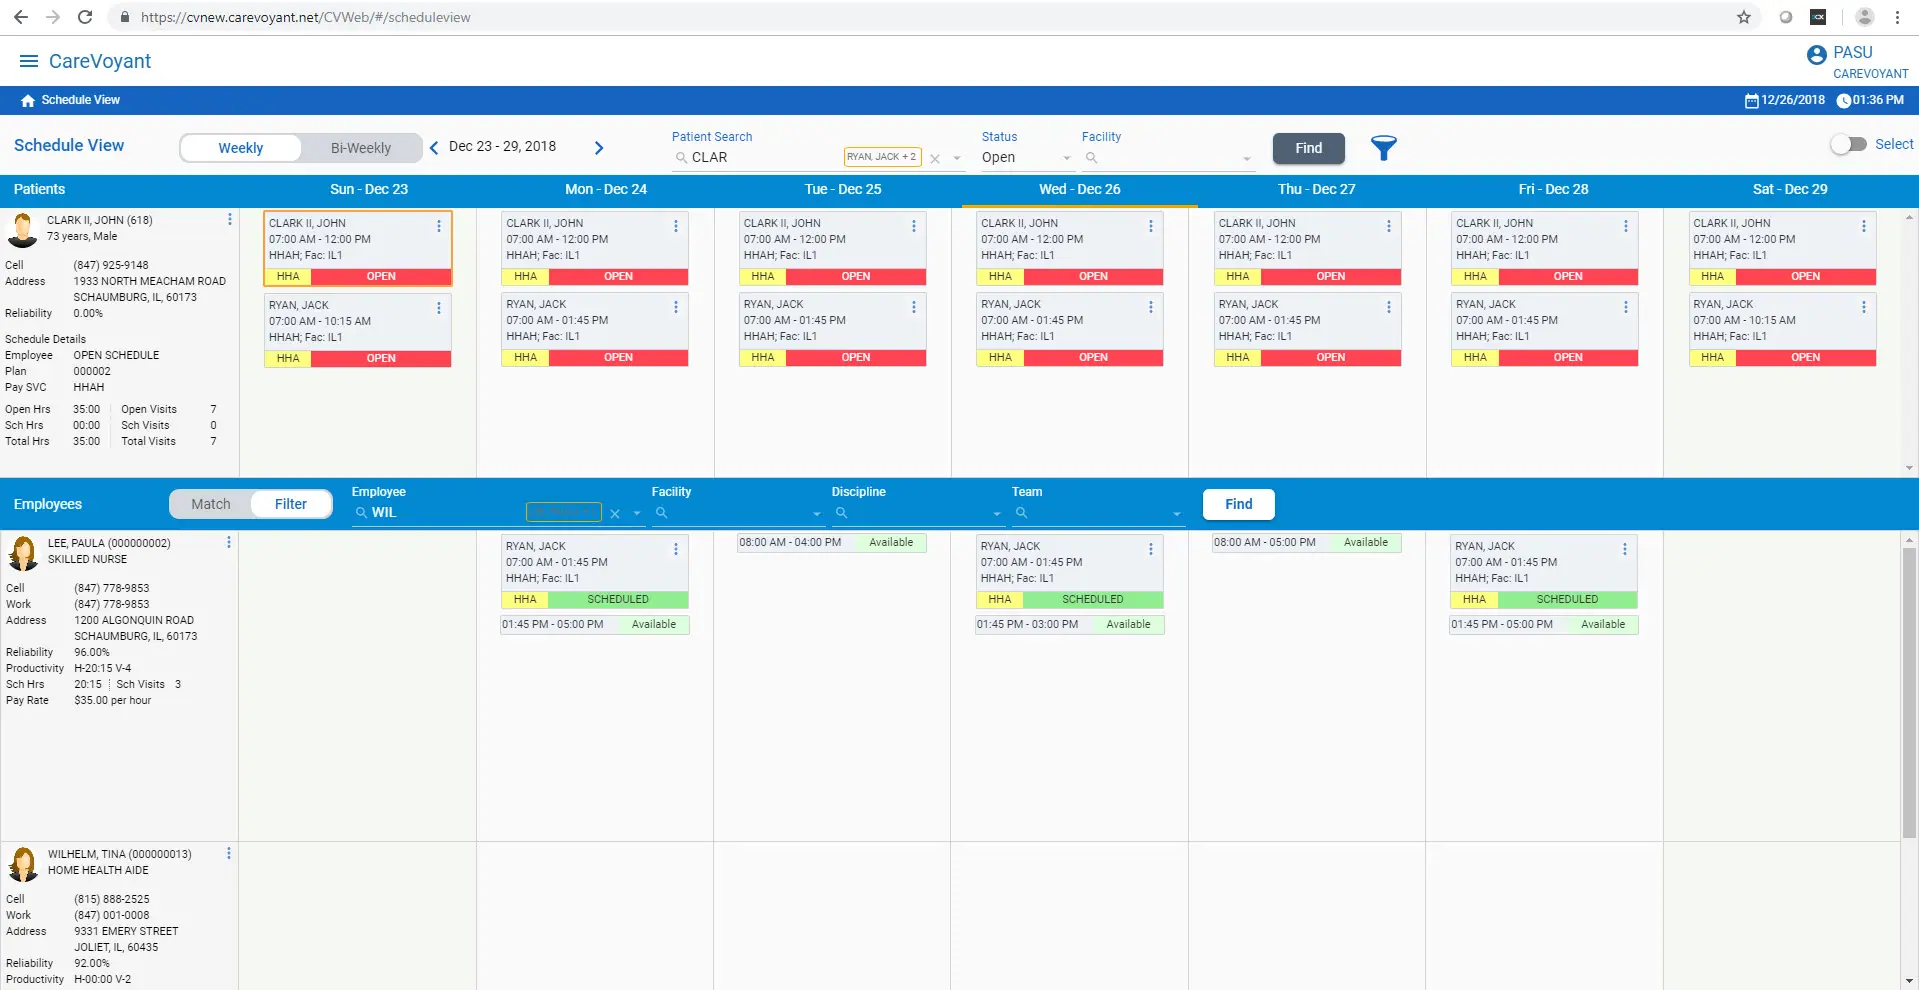Advance to next week with blue arrow

(x=598, y=147)
